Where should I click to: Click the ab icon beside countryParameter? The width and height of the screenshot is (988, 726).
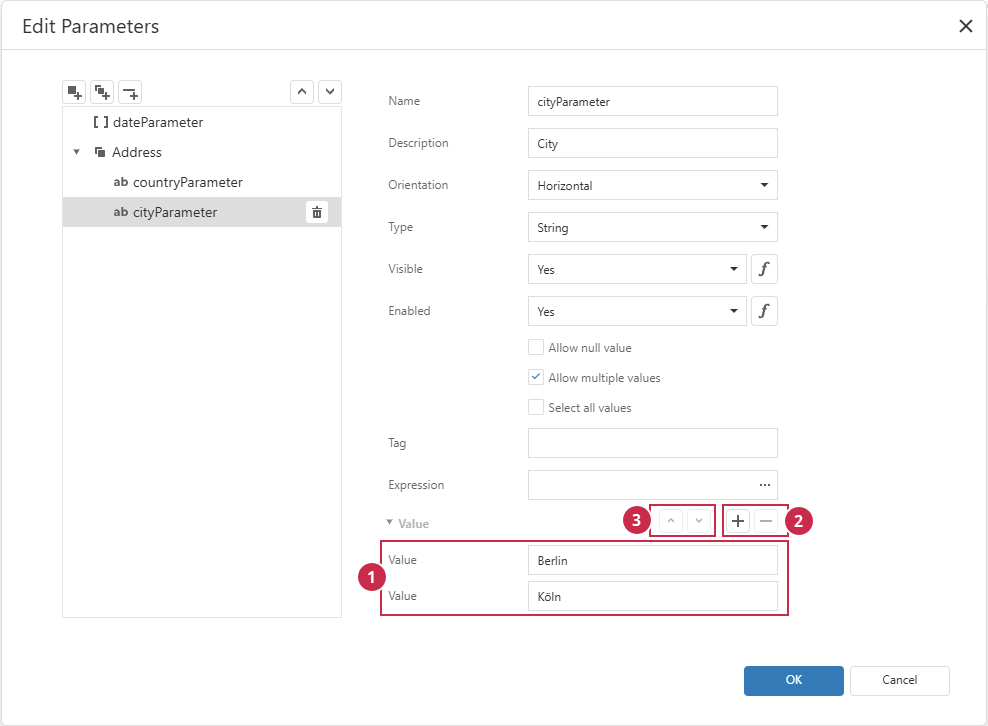point(120,182)
